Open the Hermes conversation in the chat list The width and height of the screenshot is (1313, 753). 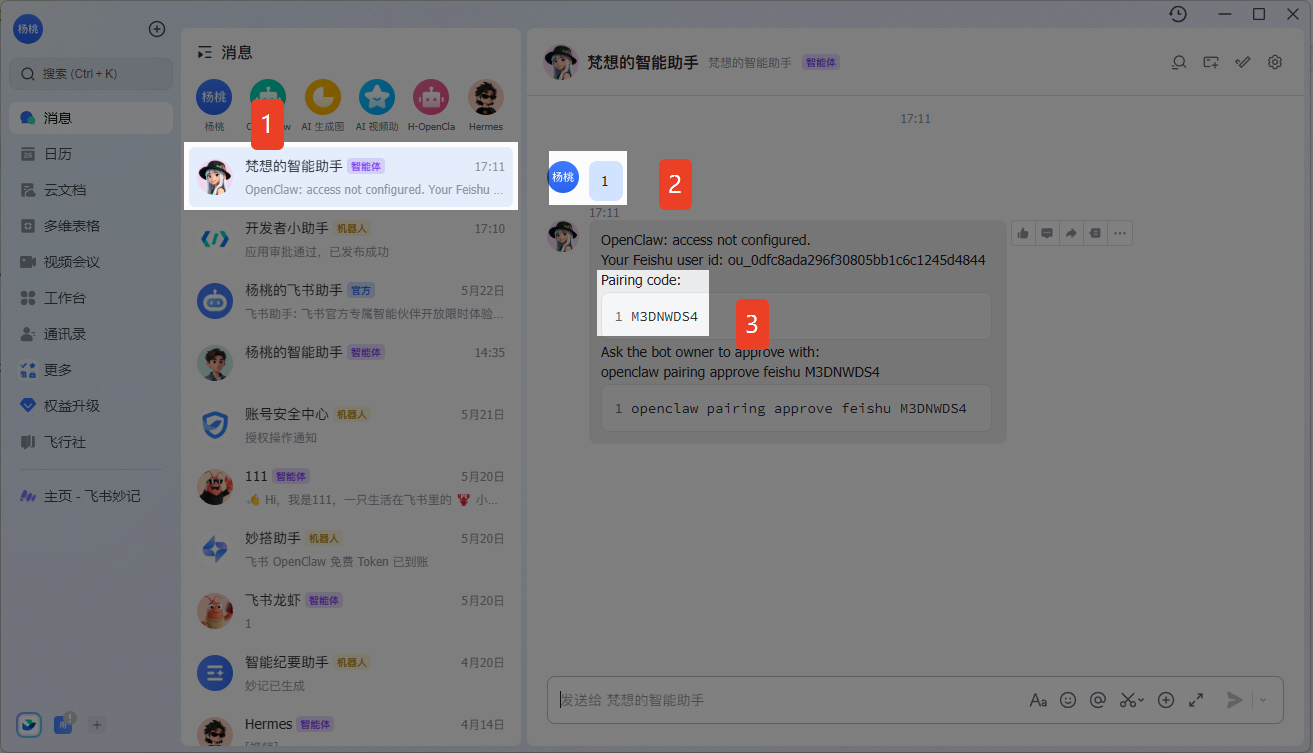(351, 730)
